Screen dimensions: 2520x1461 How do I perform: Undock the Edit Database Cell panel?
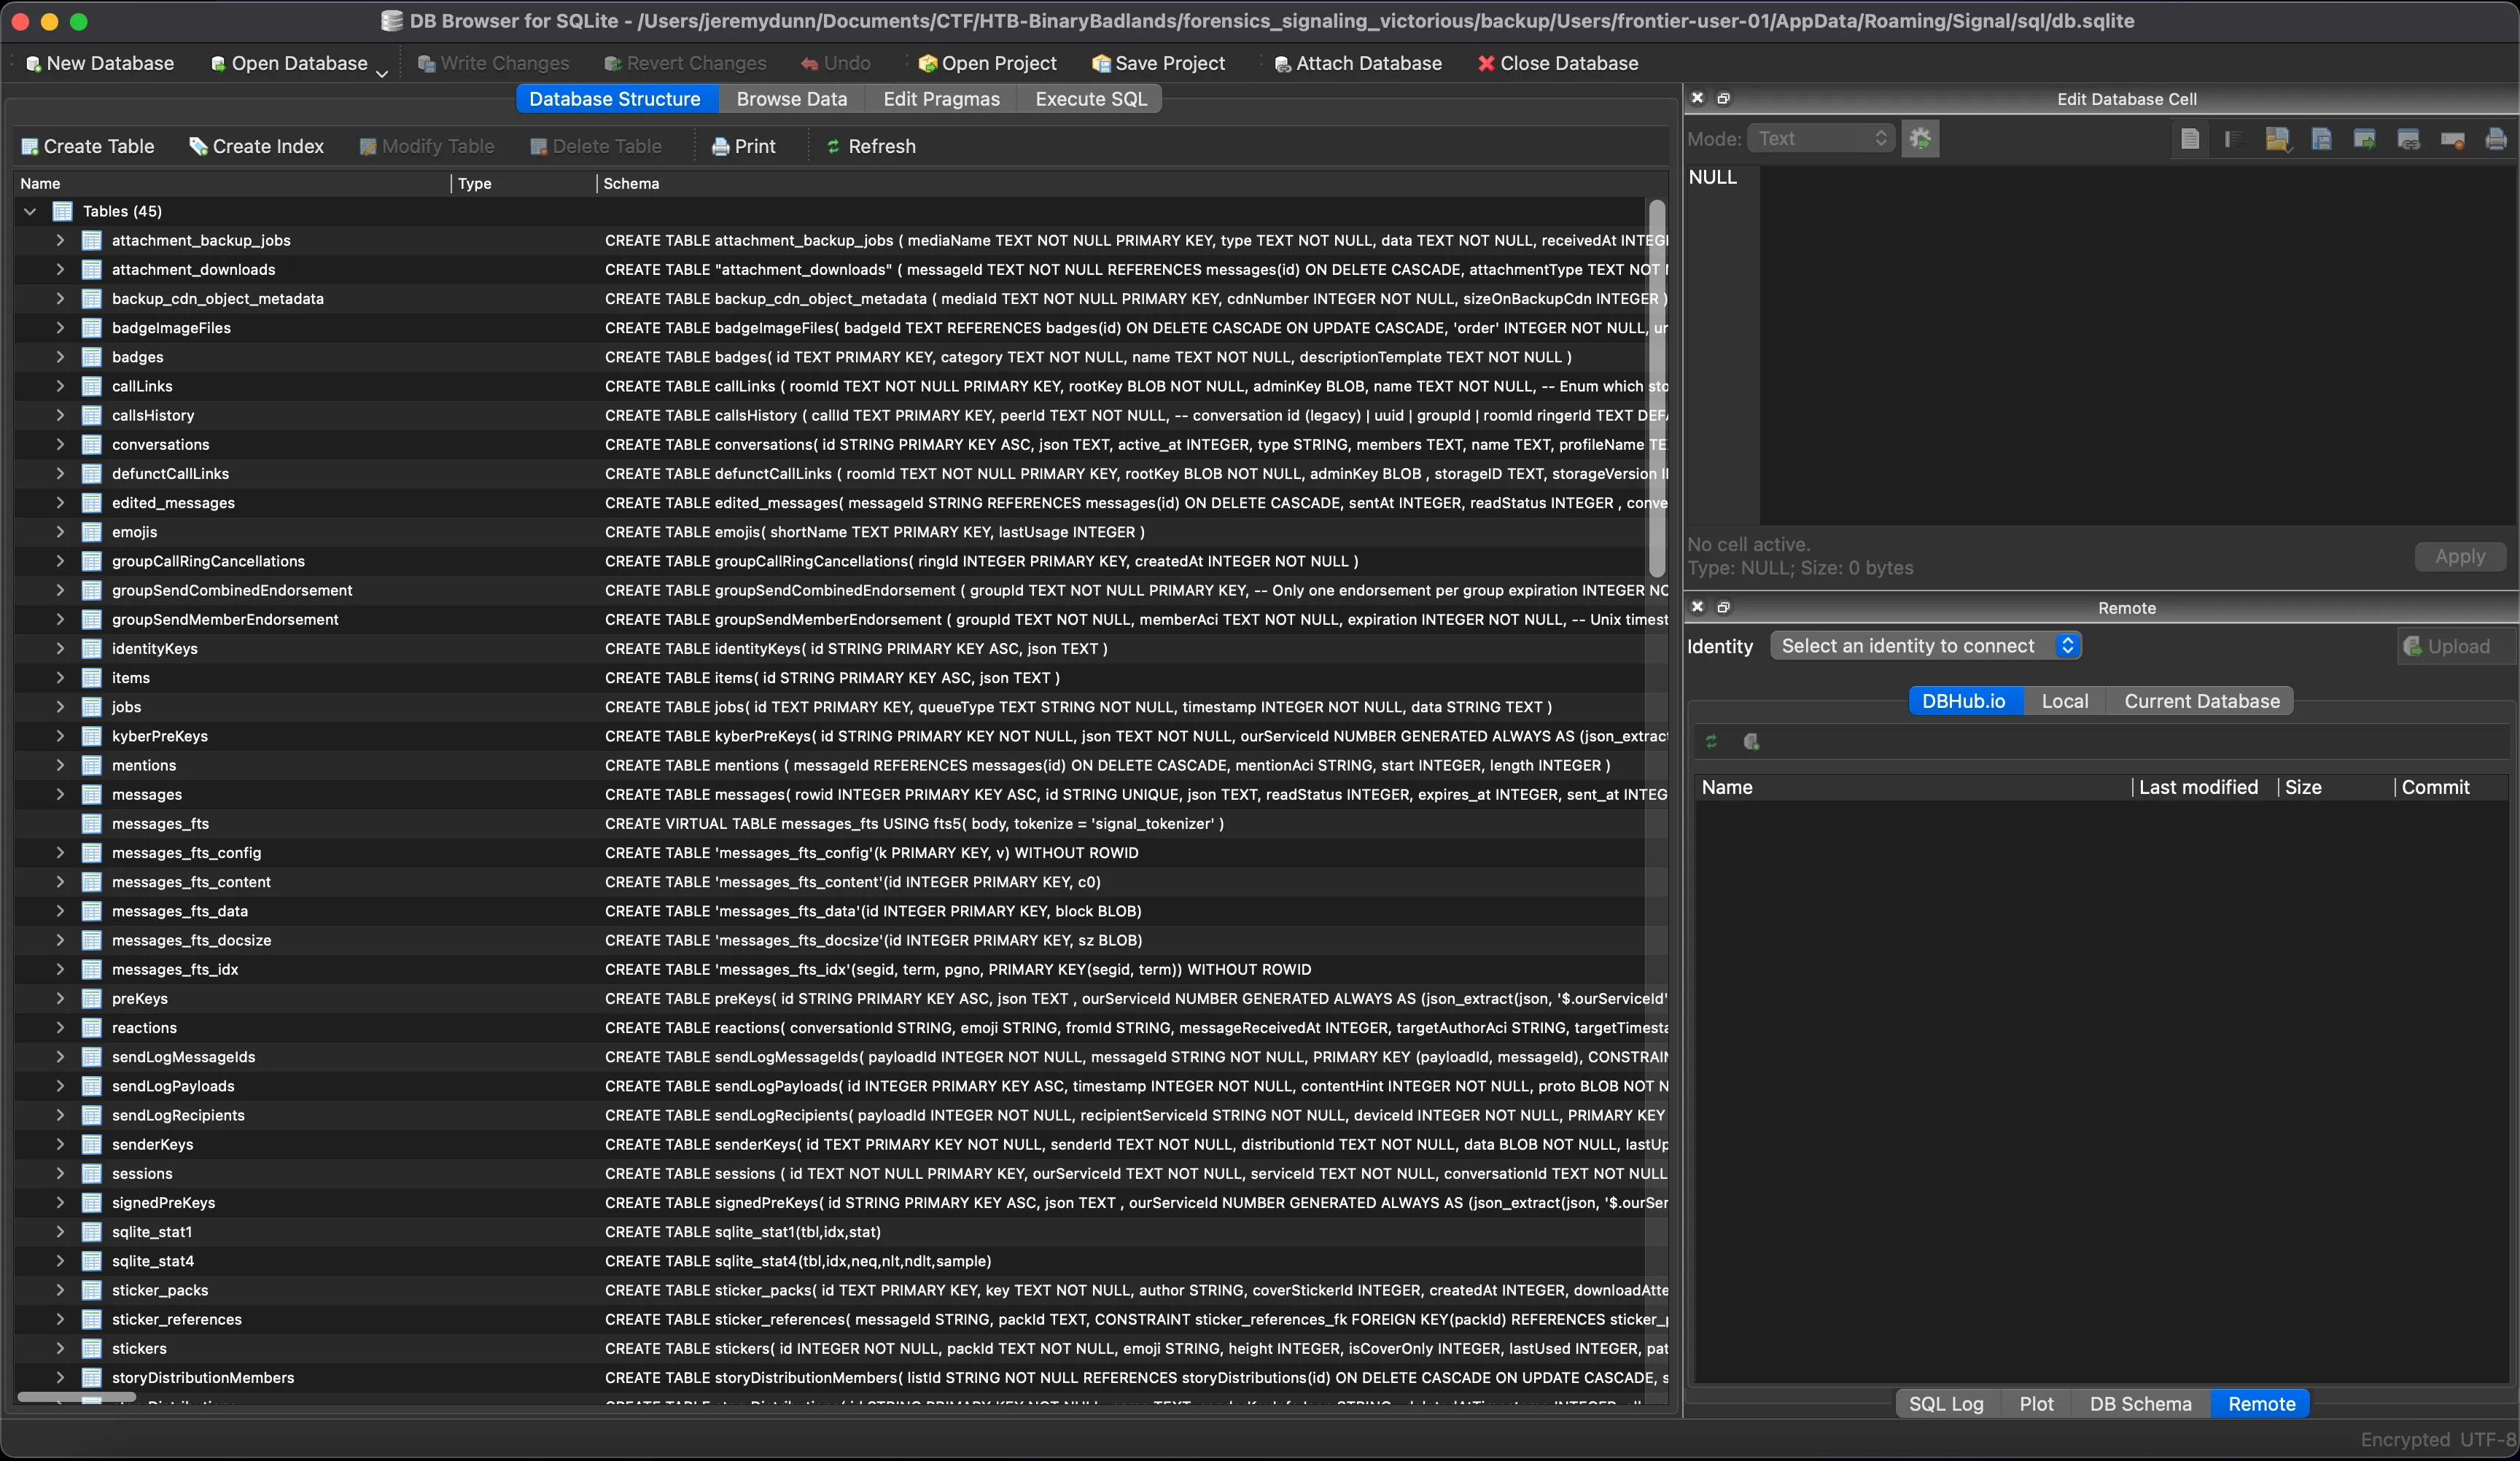point(1723,98)
